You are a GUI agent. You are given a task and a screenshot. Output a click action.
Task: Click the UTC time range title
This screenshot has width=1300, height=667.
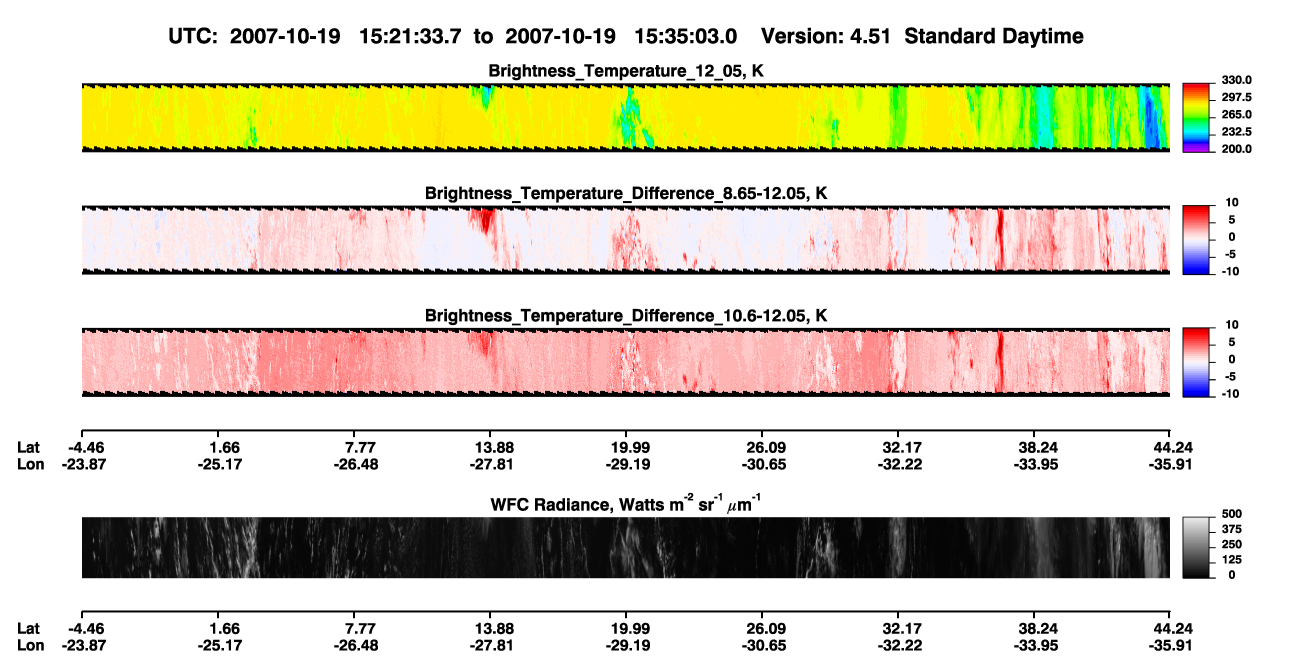[626, 36]
